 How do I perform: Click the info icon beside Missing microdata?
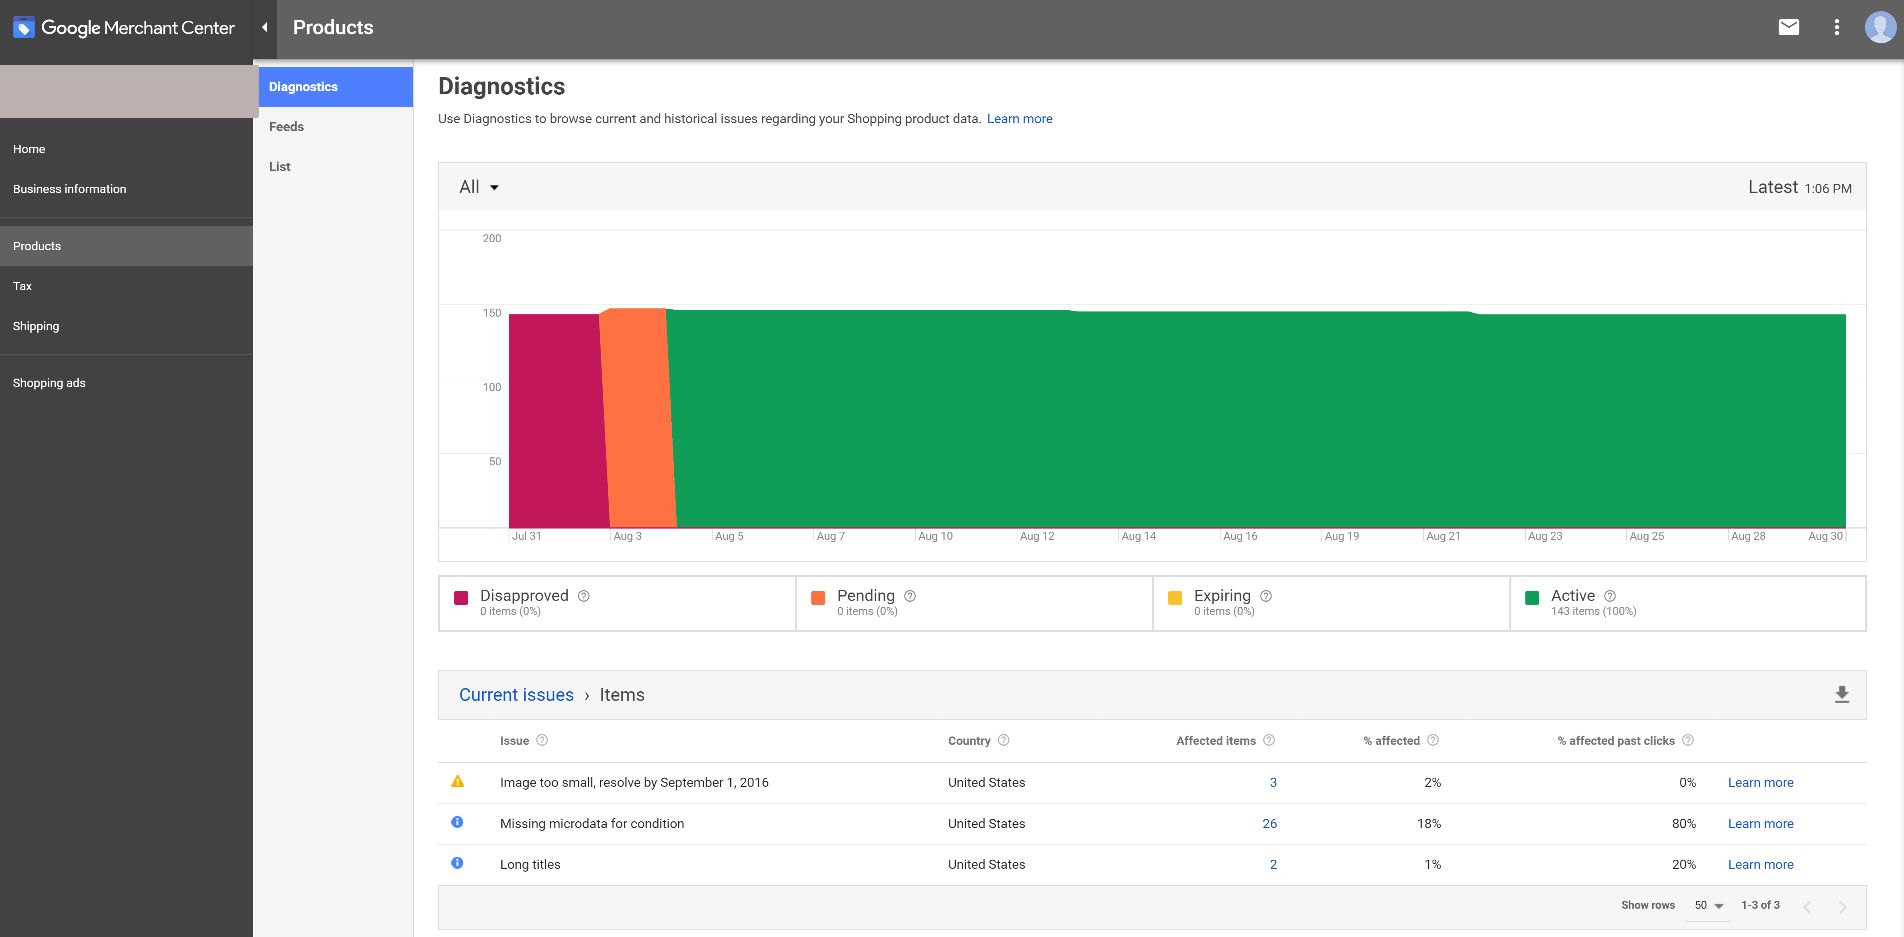coord(458,822)
